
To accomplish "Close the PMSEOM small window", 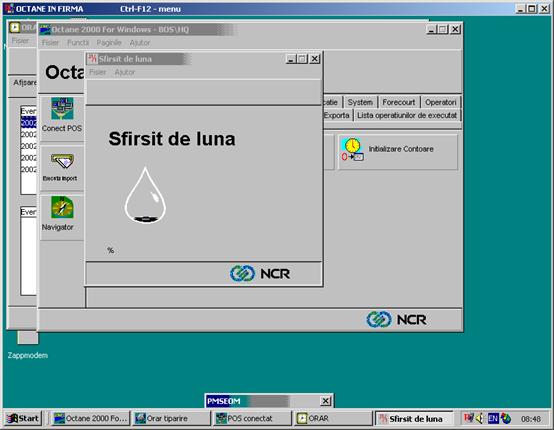I will tap(325, 401).
